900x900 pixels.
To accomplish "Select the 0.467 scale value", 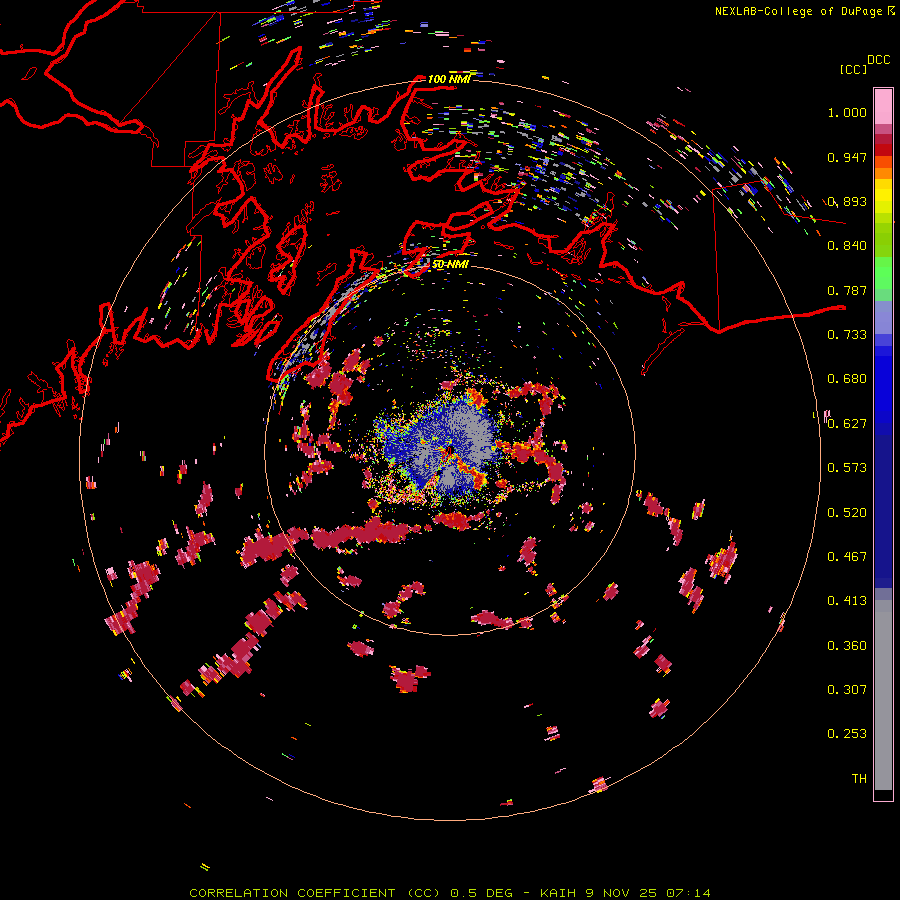I will [x=847, y=557].
